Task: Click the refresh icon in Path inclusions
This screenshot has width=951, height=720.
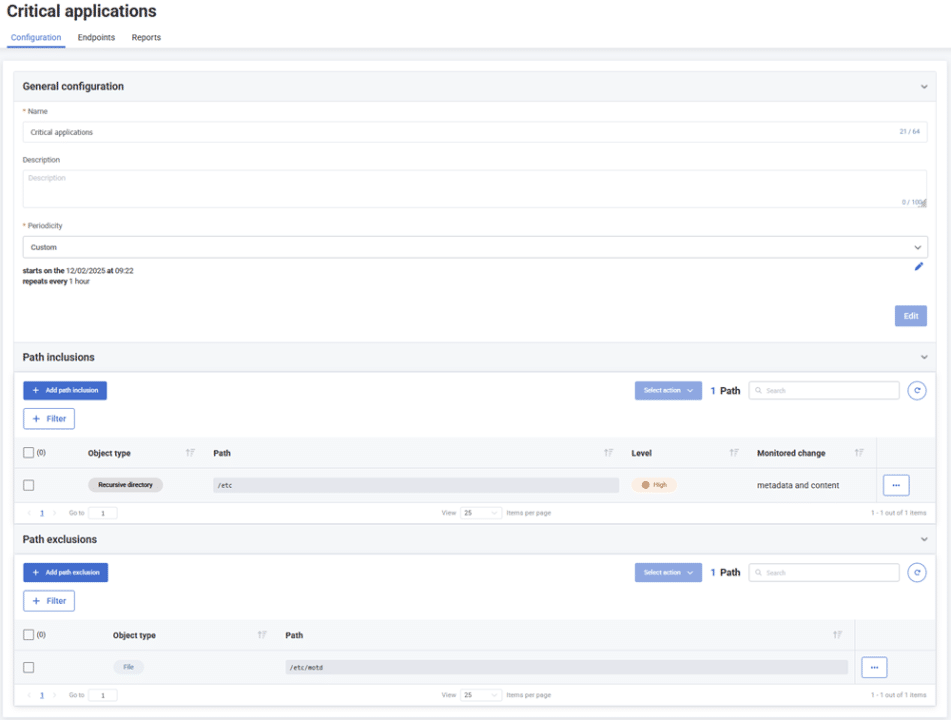Action: pyautogui.click(x=917, y=390)
